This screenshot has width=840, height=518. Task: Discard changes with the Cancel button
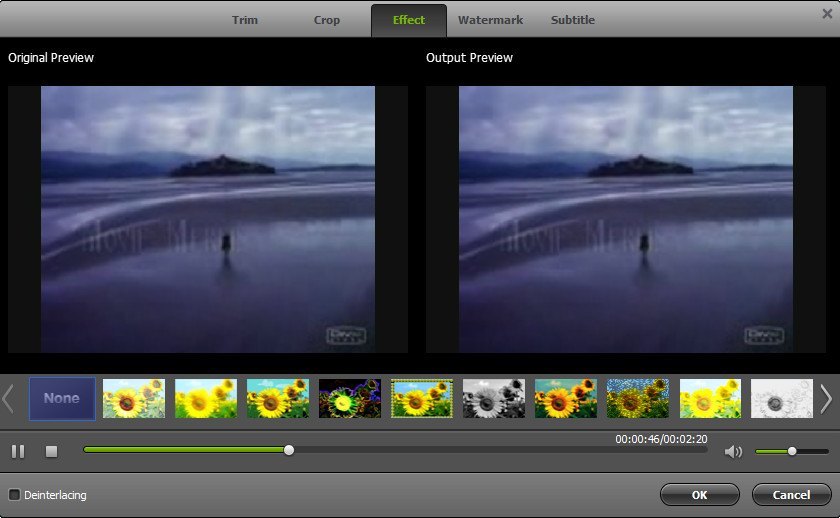[791, 495]
